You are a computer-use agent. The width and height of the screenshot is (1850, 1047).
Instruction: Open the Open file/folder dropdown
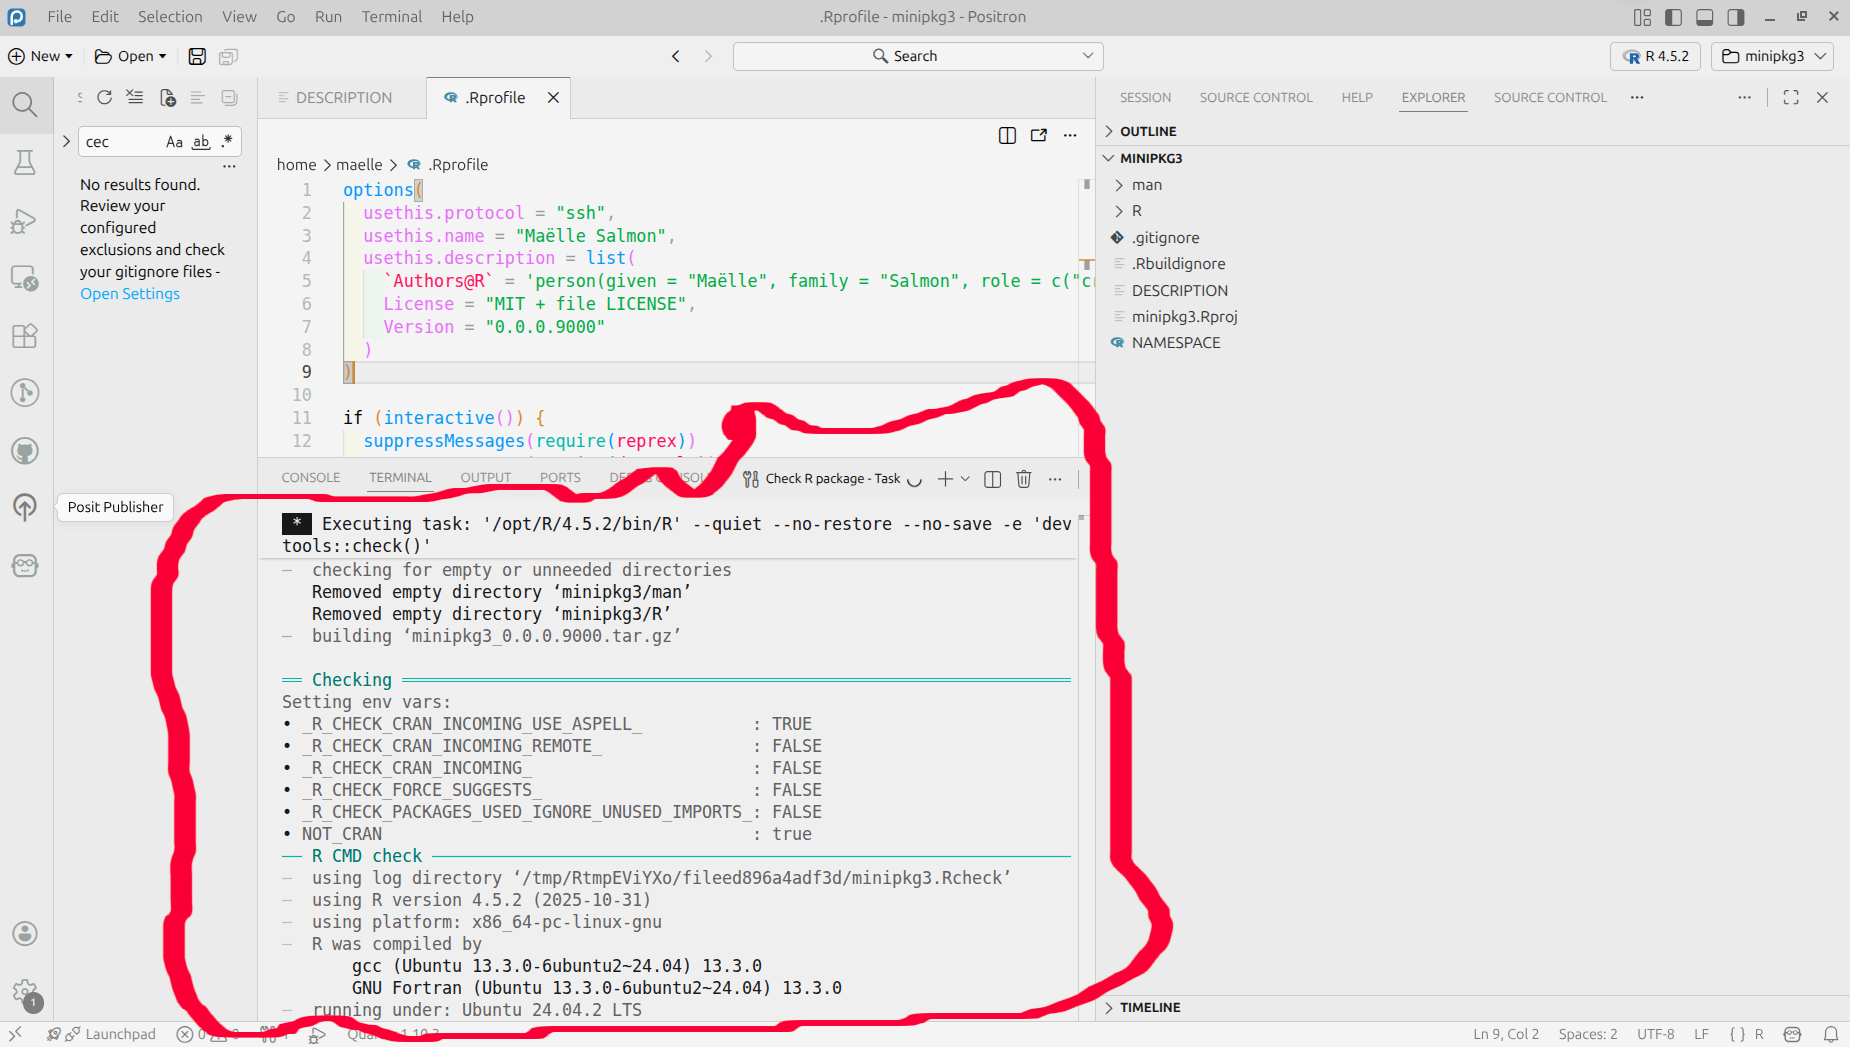[x=131, y=56]
